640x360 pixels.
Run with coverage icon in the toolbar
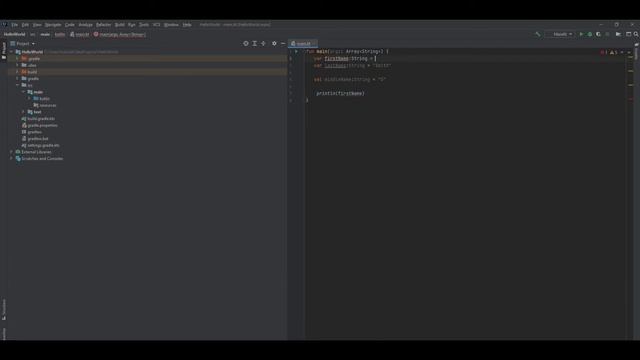(x=598, y=34)
